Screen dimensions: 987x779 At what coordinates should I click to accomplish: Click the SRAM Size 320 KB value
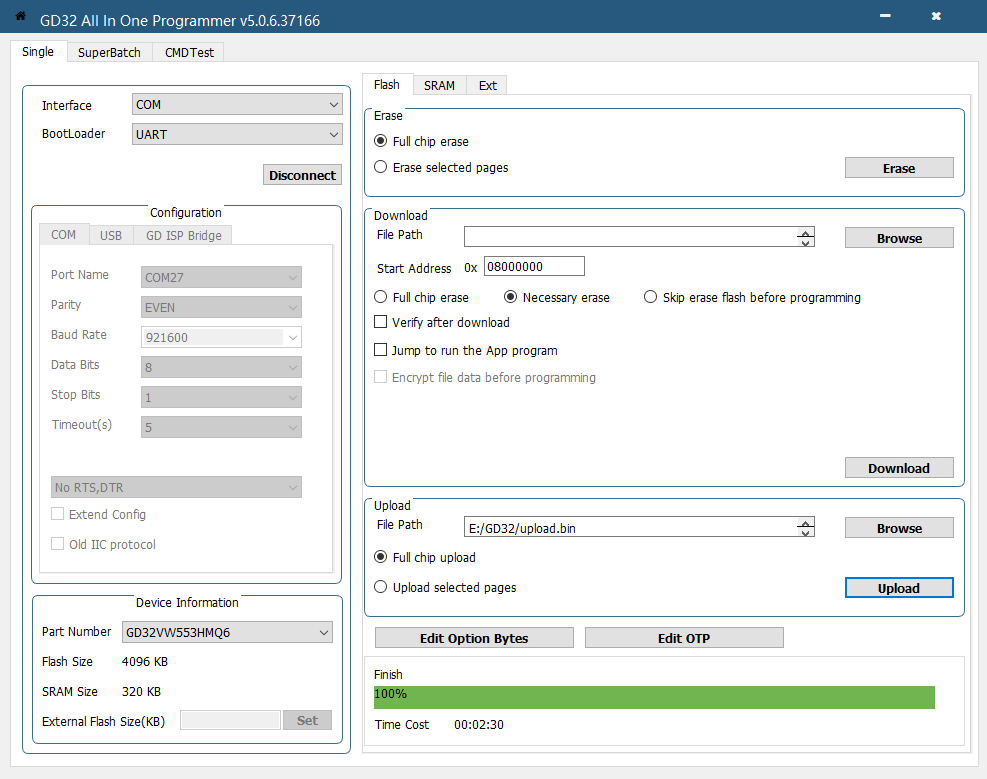141,692
